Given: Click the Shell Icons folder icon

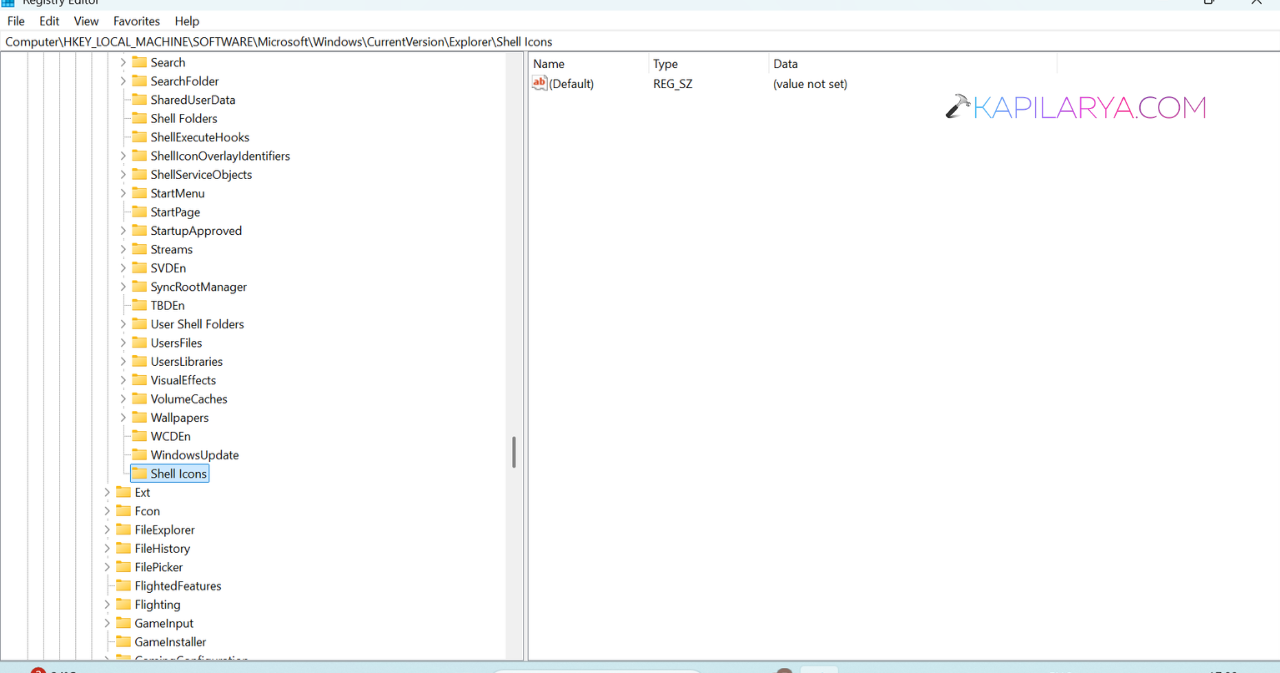Looking at the screenshot, I should pyautogui.click(x=140, y=473).
